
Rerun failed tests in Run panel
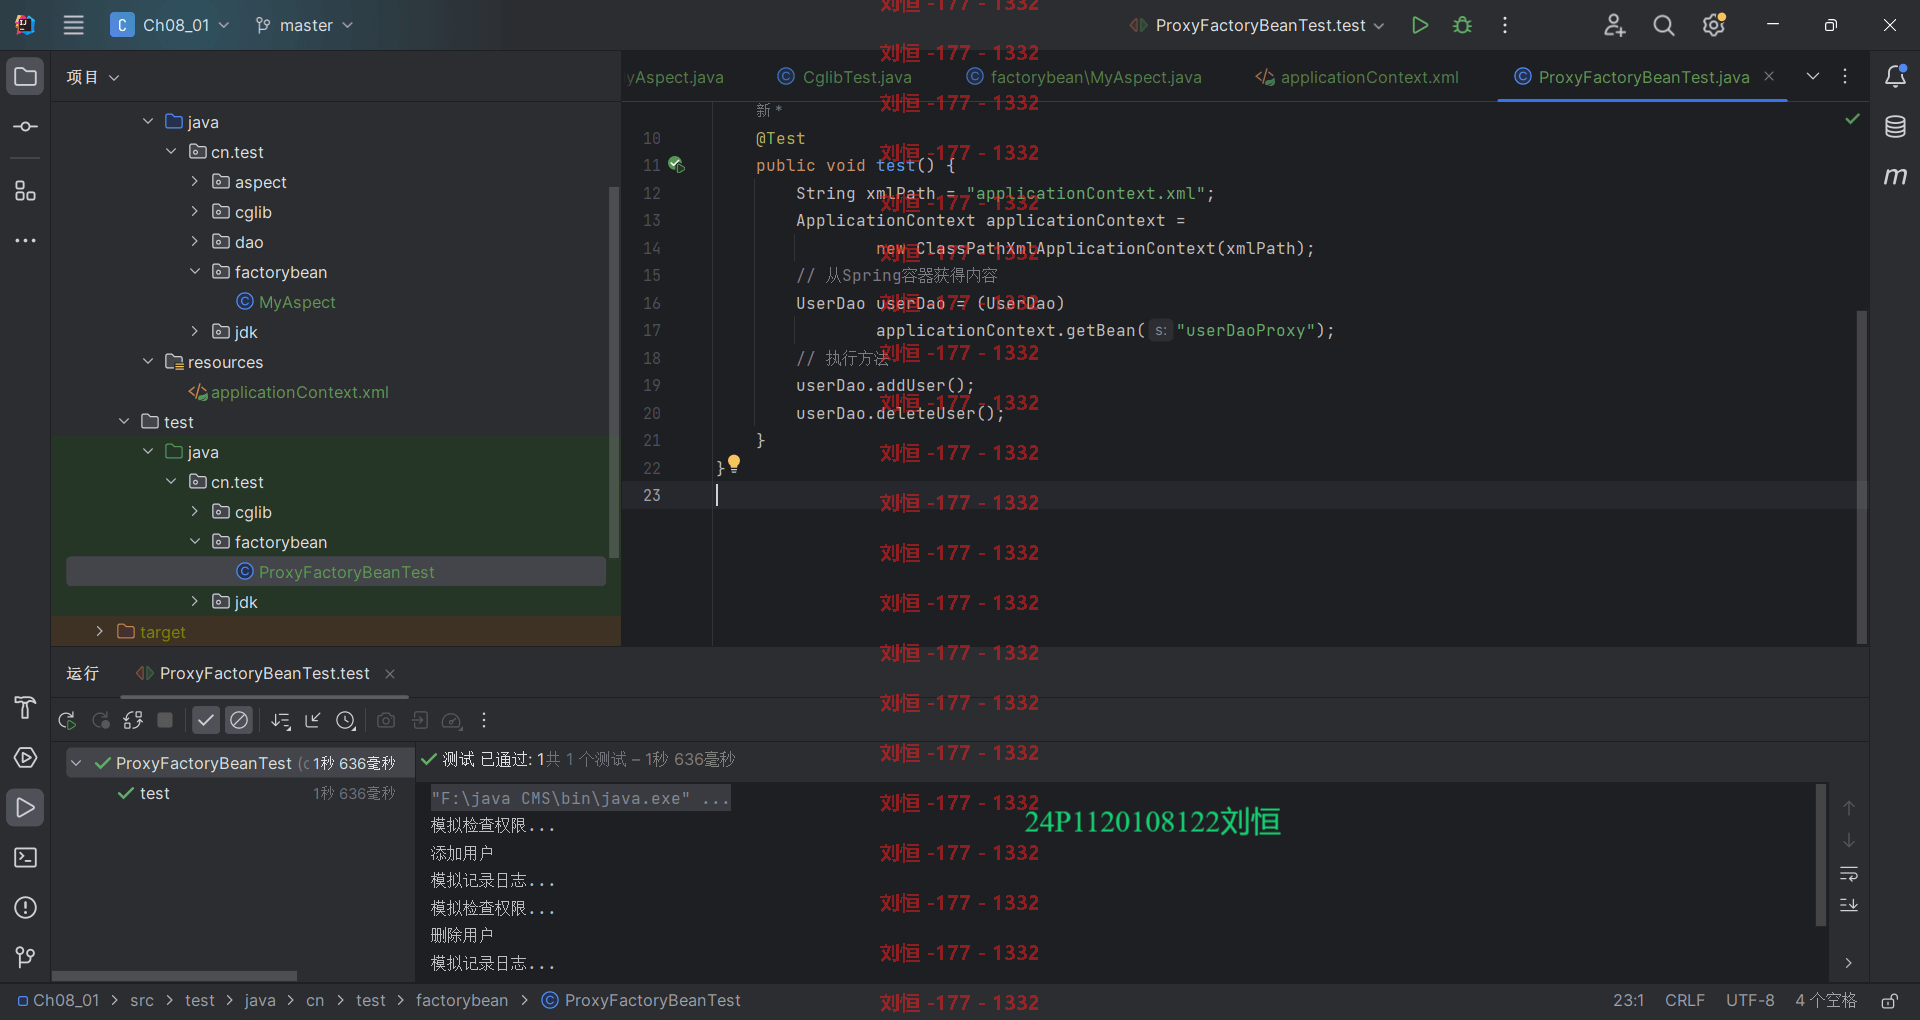tap(101, 720)
